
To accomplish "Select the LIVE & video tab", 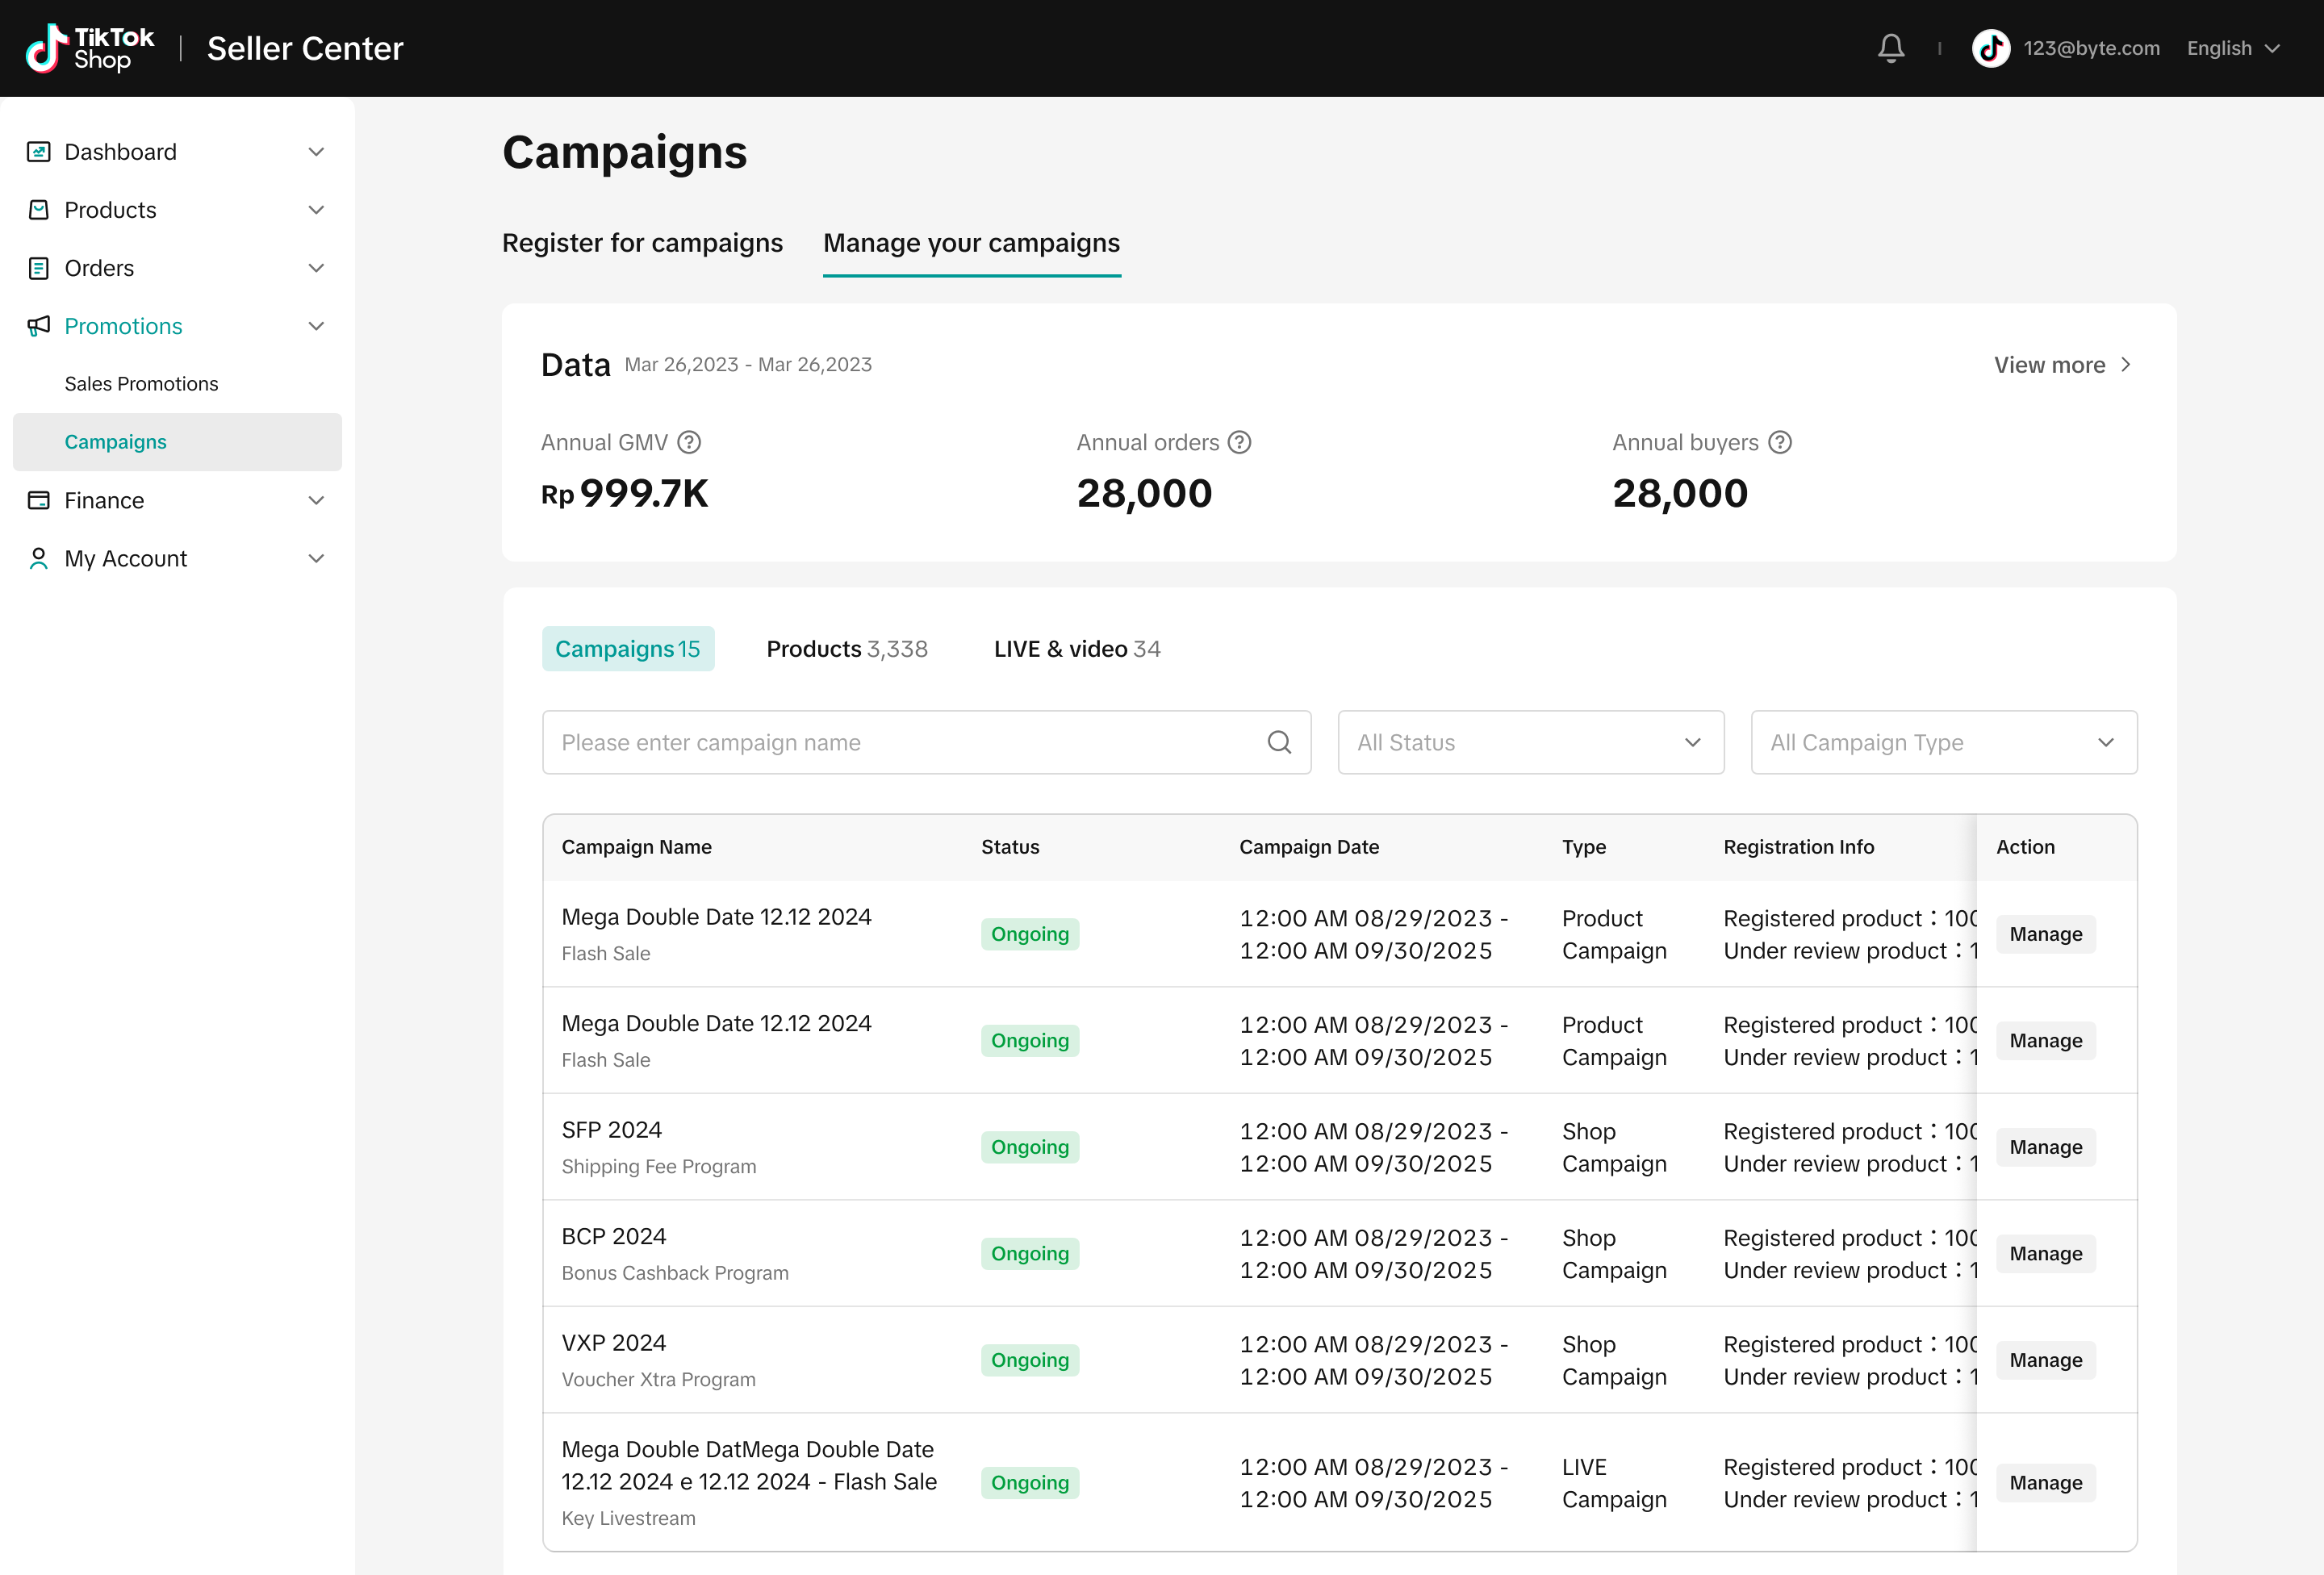I will 1076,649.
